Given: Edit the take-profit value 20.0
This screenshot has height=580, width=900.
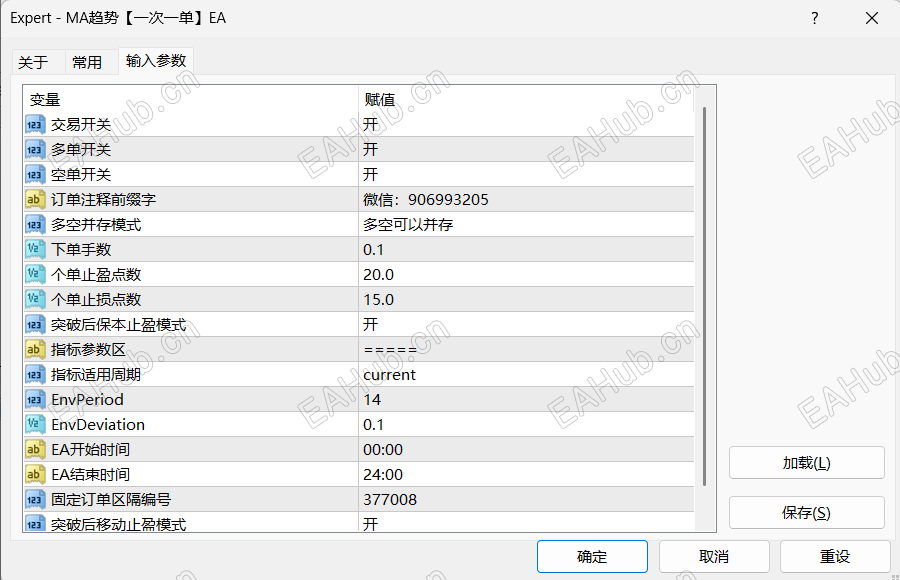Looking at the screenshot, I should tap(526, 274).
